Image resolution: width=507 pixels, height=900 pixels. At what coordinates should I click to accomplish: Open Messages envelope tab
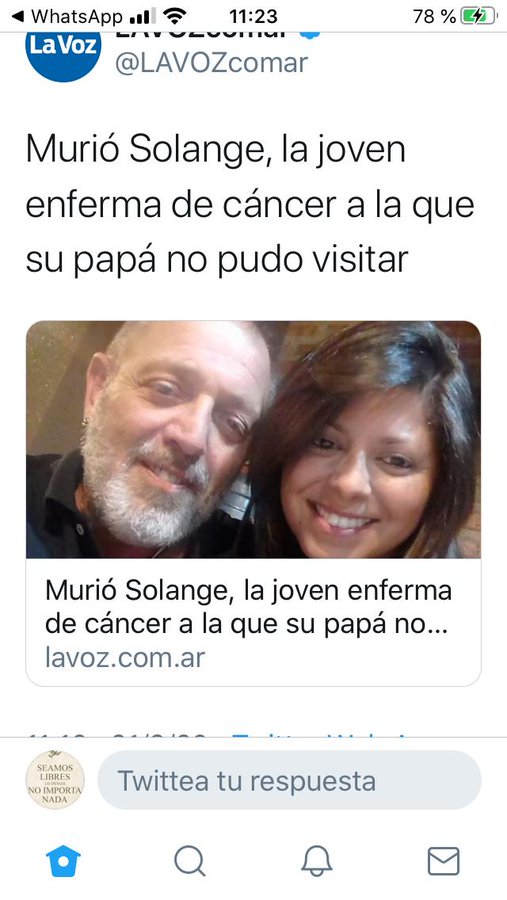444,862
